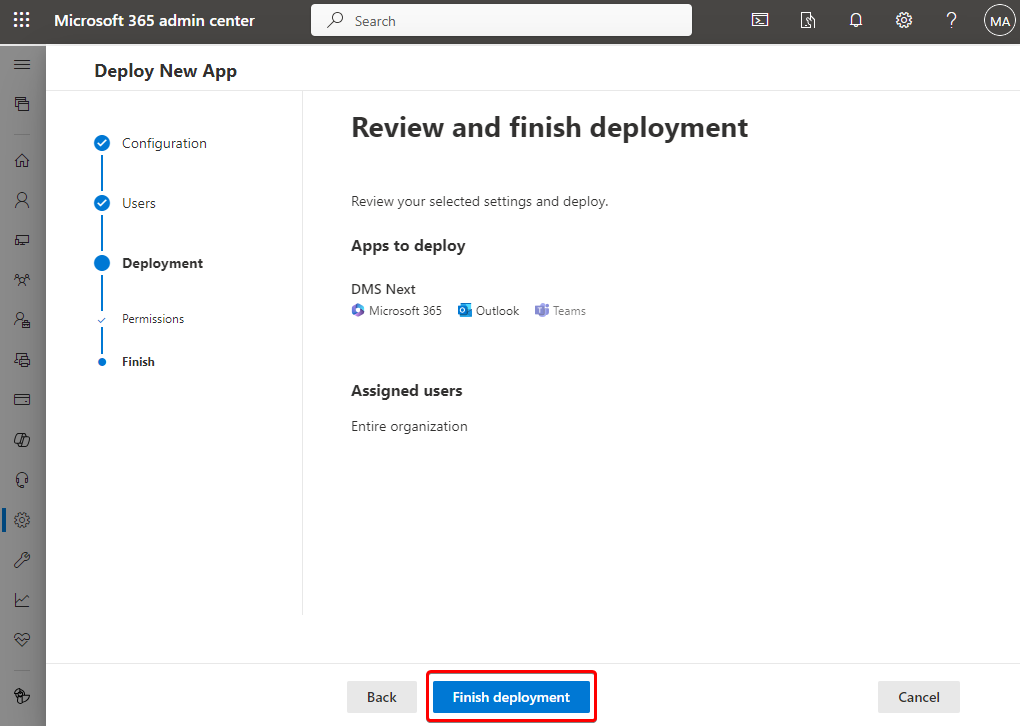Open the help question mark icon

[x=951, y=21]
